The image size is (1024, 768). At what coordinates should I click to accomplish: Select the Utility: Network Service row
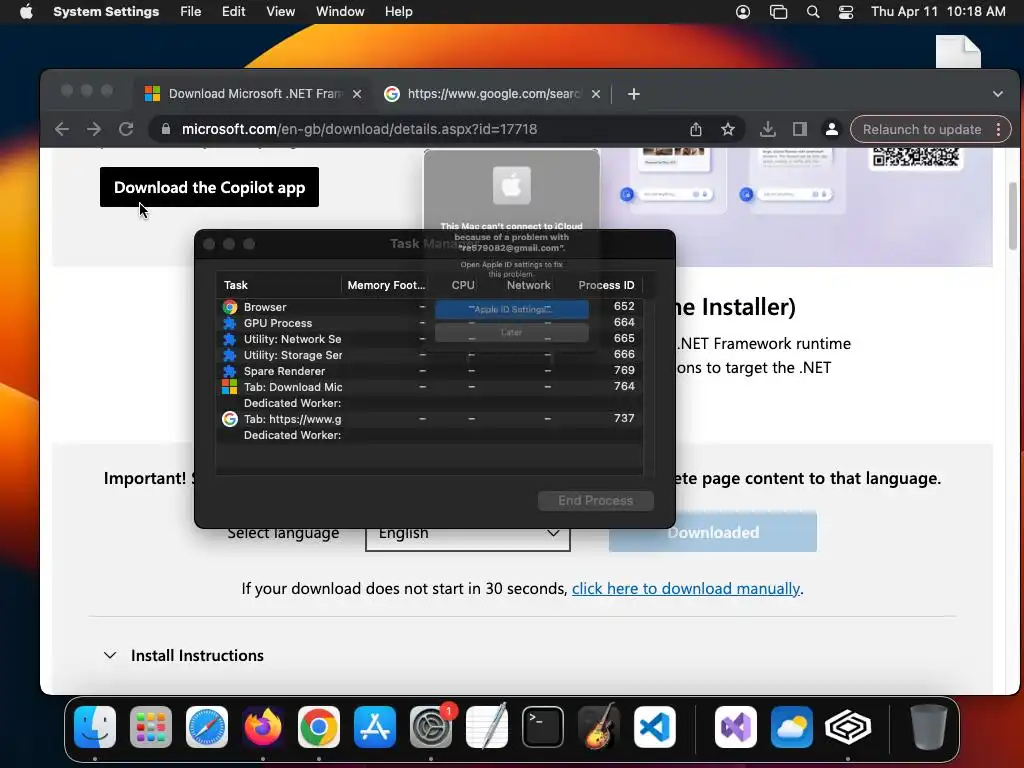pyautogui.click(x=429, y=339)
